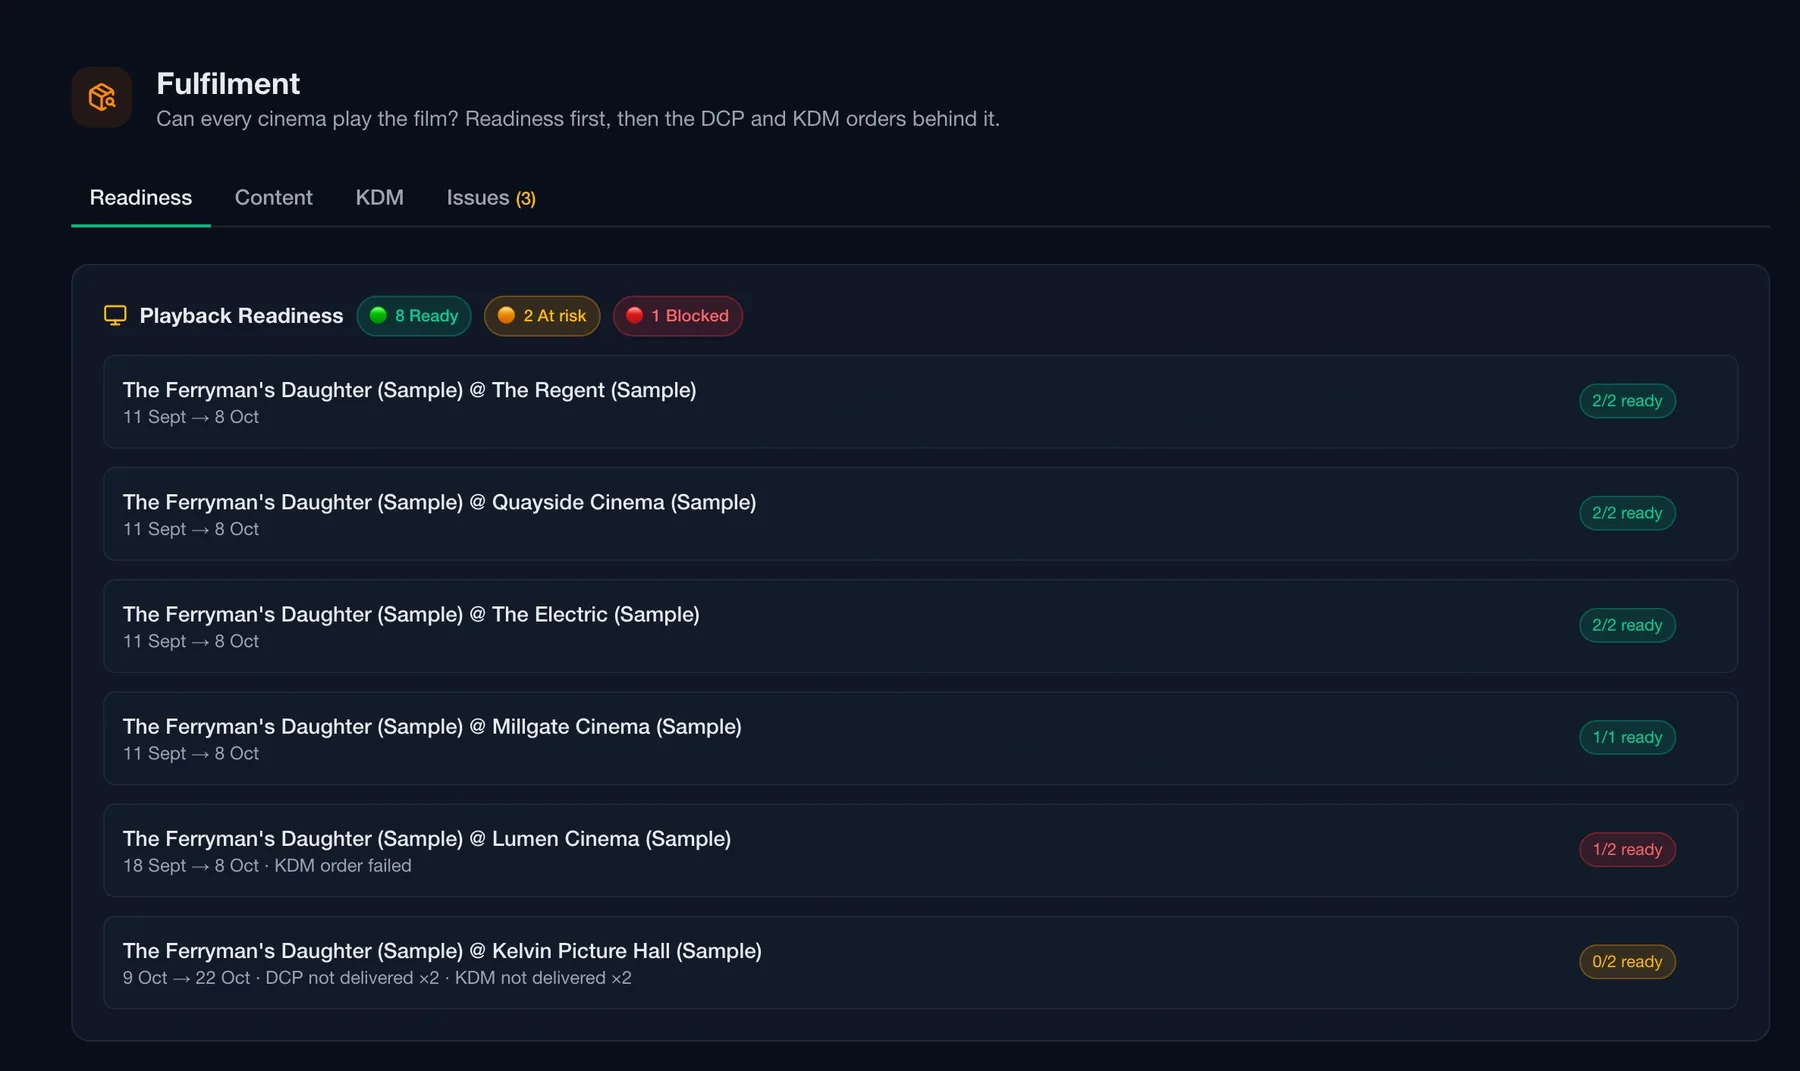Click the Playback Readiness monitor icon
Image resolution: width=1800 pixels, height=1071 pixels.
click(x=115, y=316)
